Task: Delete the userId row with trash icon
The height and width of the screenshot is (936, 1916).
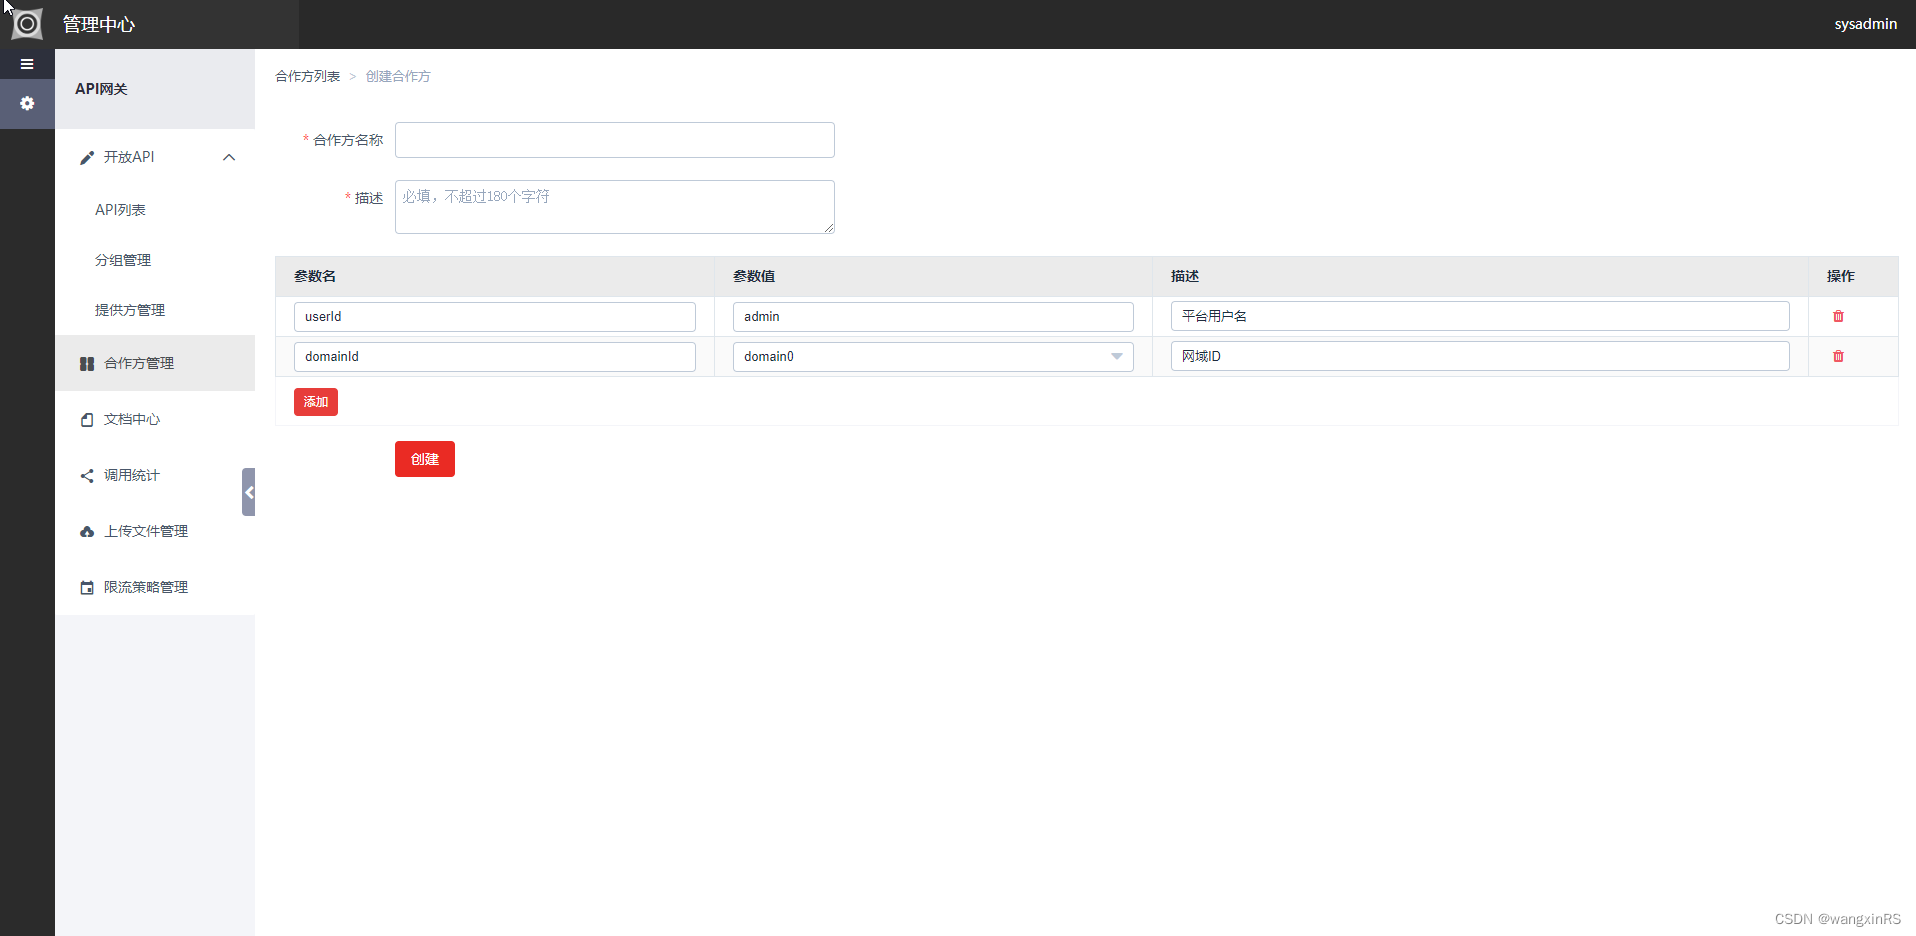Action: point(1838,316)
